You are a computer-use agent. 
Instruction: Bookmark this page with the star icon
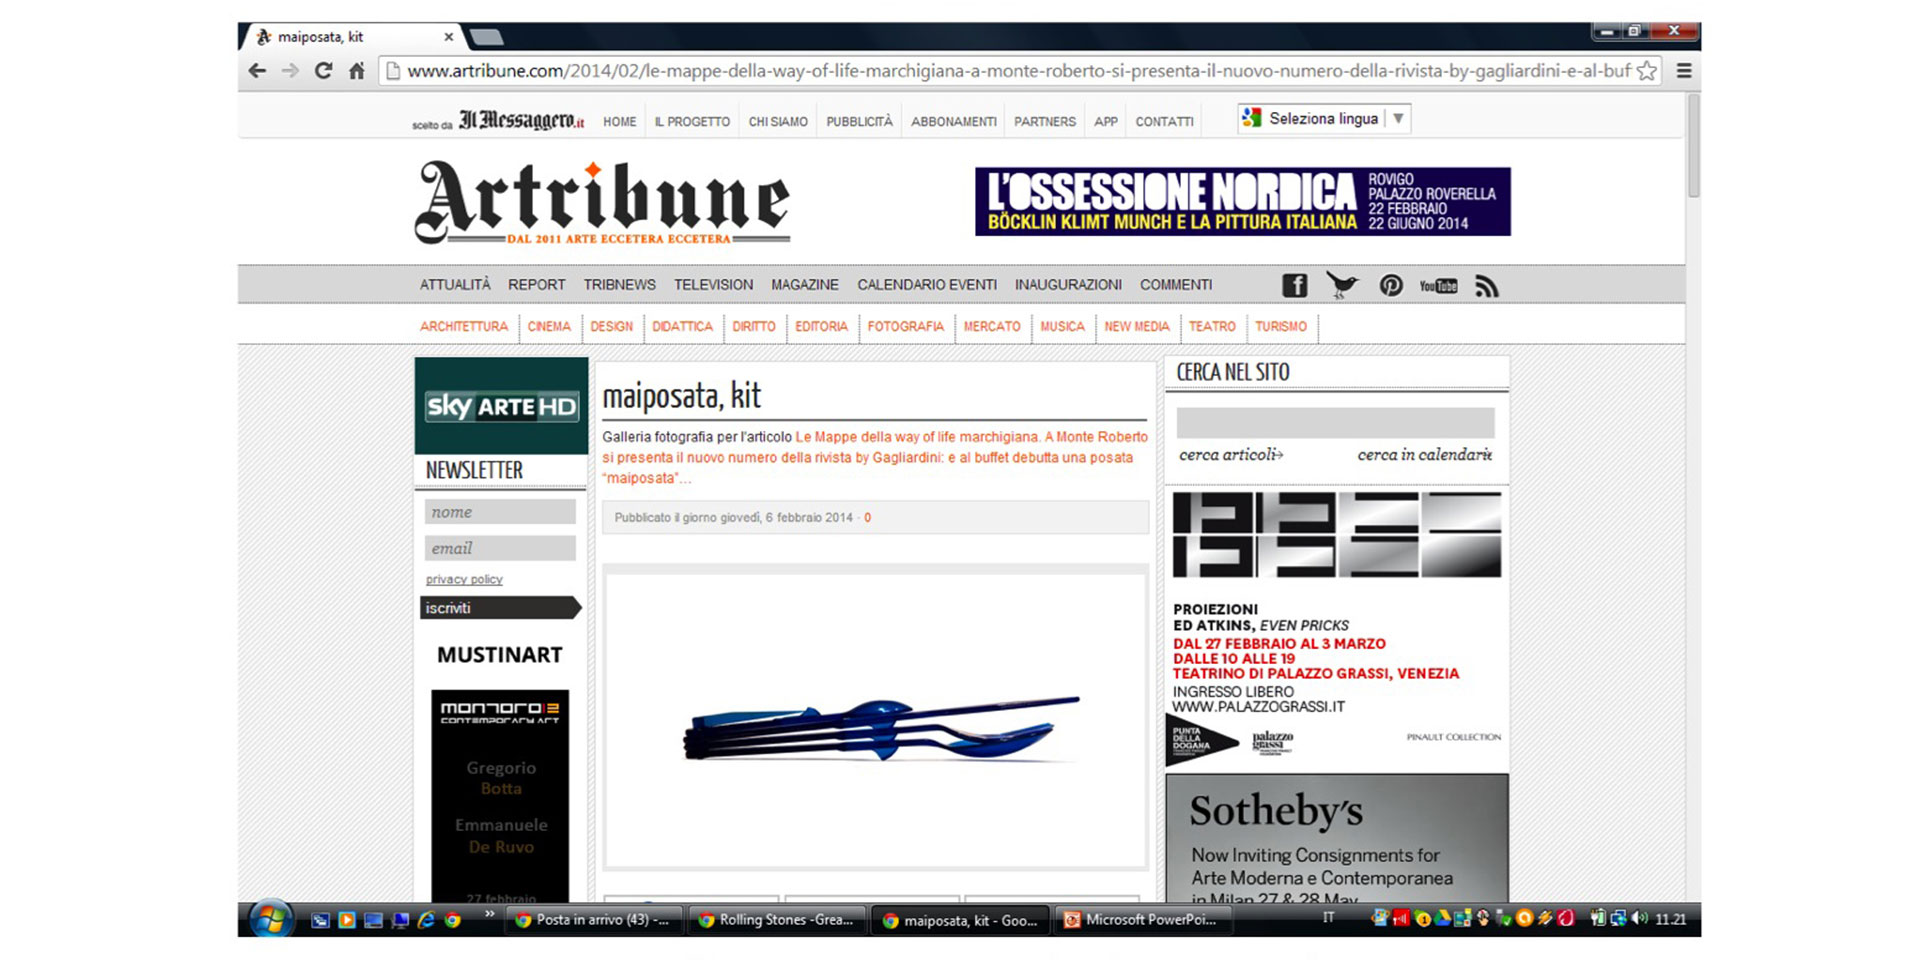(1647, 71)
